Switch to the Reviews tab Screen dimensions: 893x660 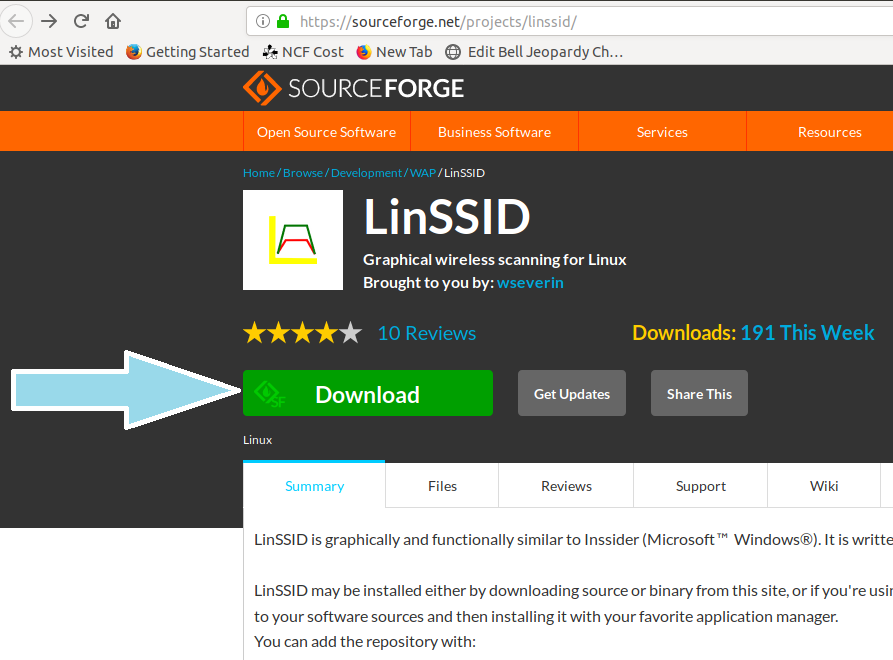coord(566,486)
